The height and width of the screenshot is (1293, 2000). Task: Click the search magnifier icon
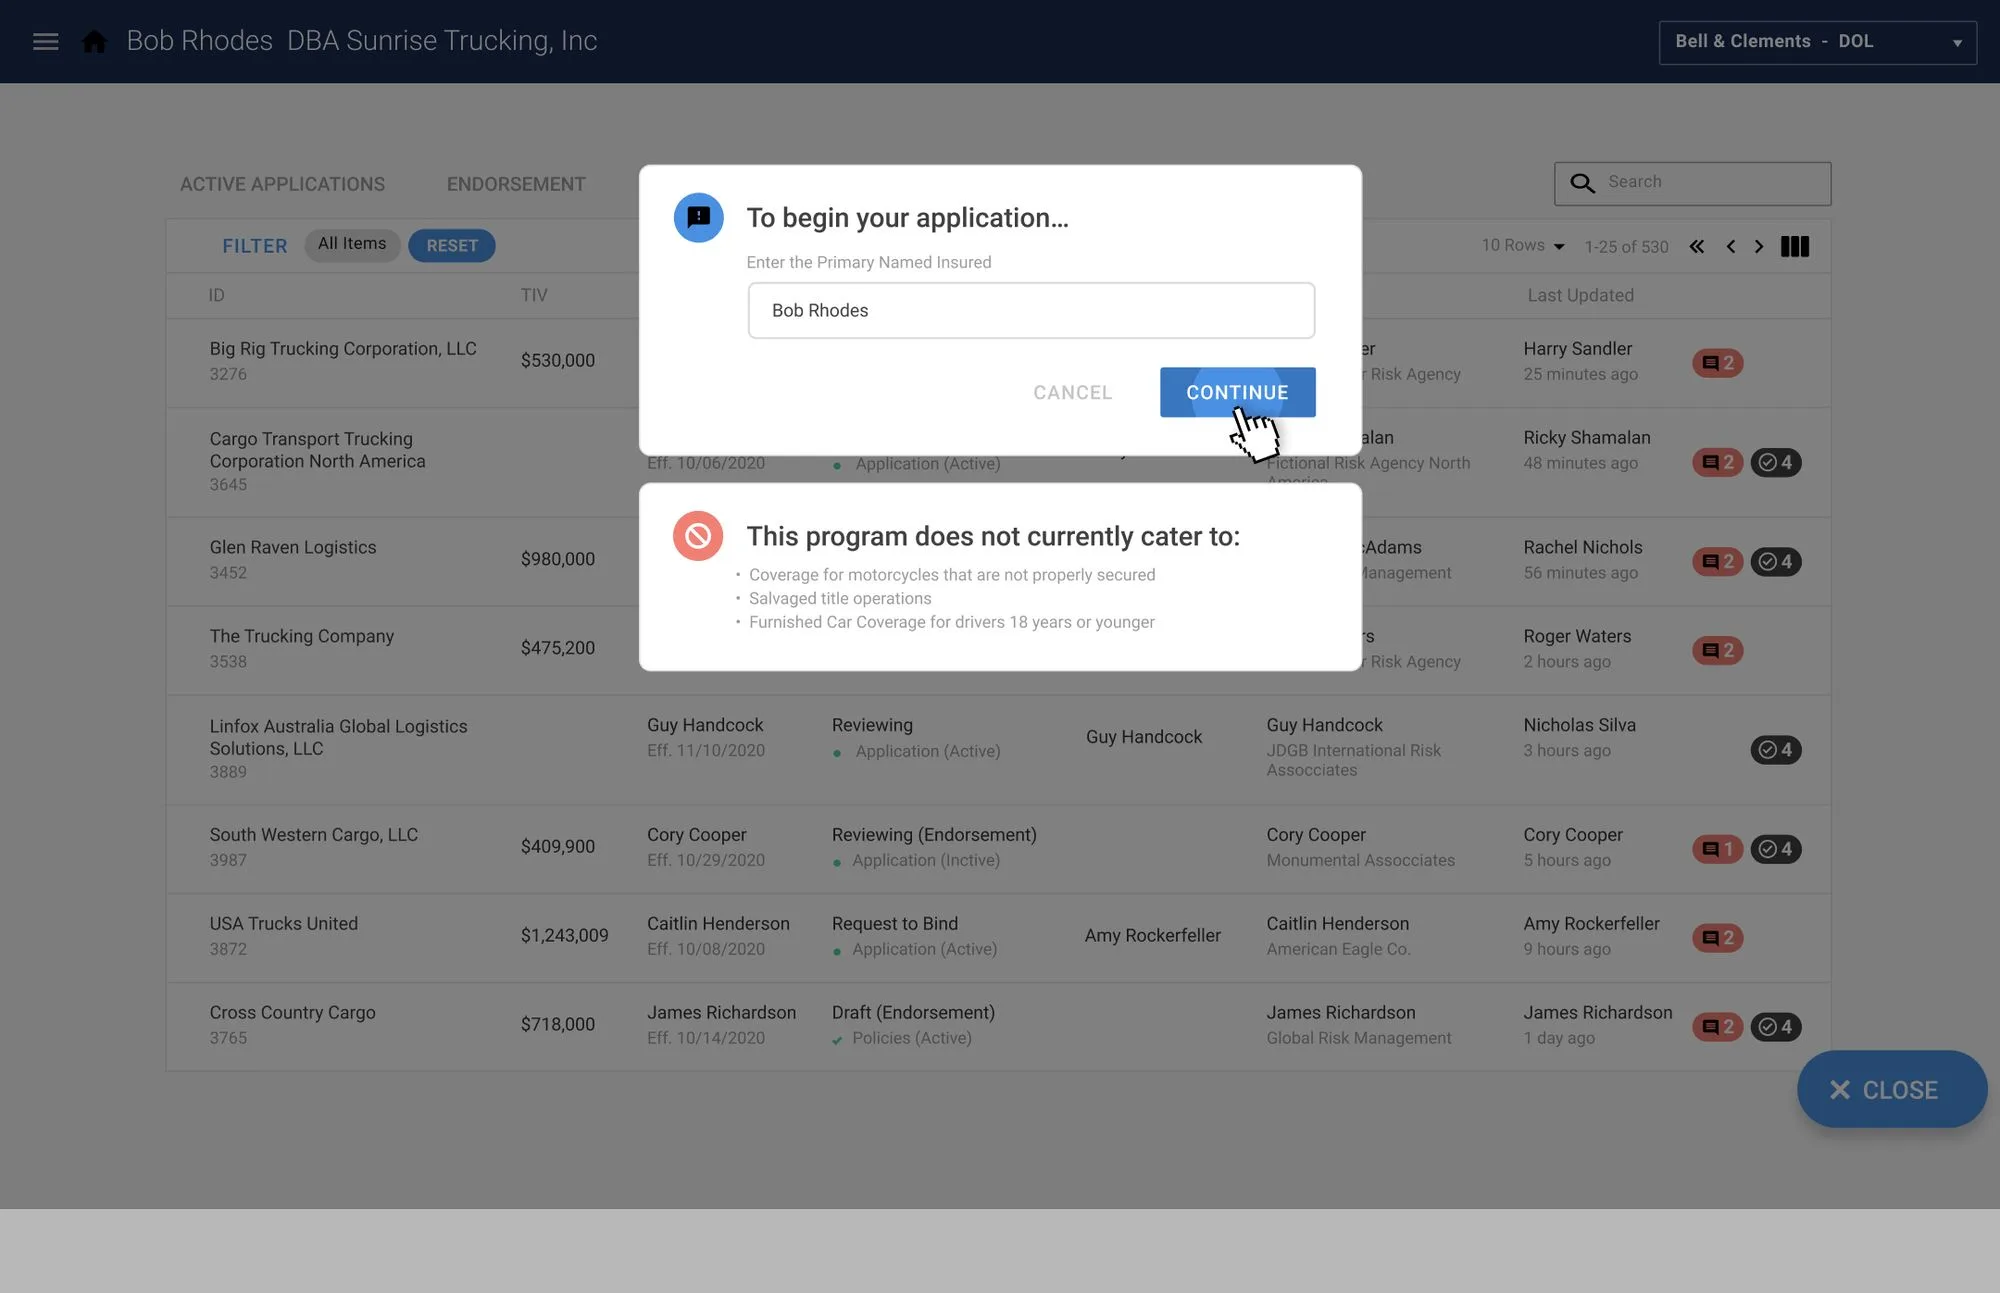coord(1582,183)
